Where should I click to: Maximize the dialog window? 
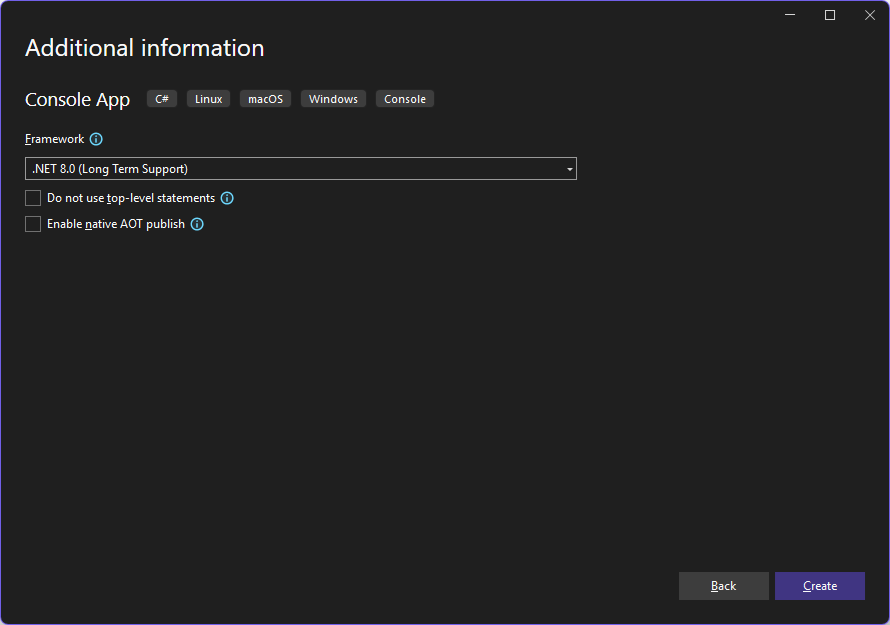tap(829, 15)
